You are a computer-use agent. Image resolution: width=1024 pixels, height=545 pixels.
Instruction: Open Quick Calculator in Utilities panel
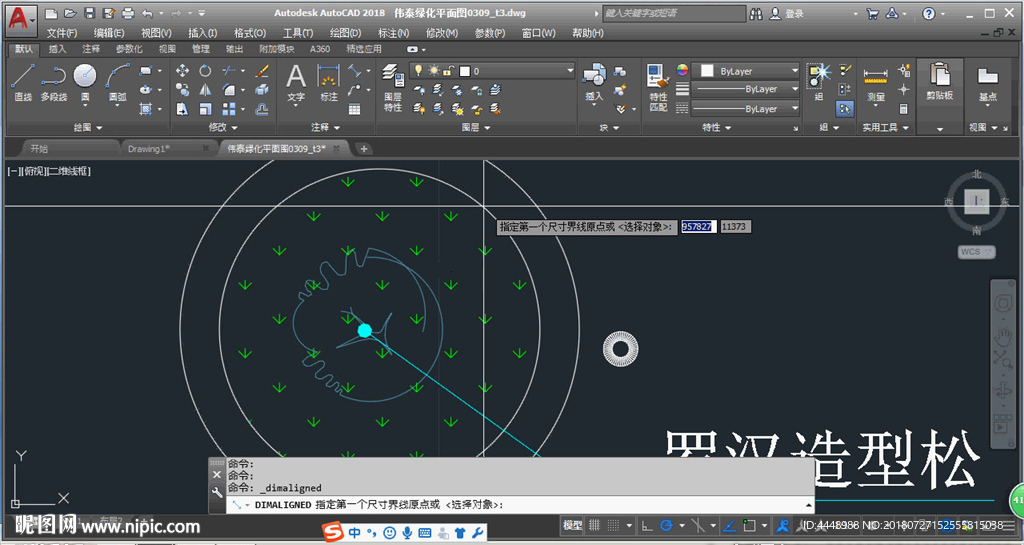904,109
